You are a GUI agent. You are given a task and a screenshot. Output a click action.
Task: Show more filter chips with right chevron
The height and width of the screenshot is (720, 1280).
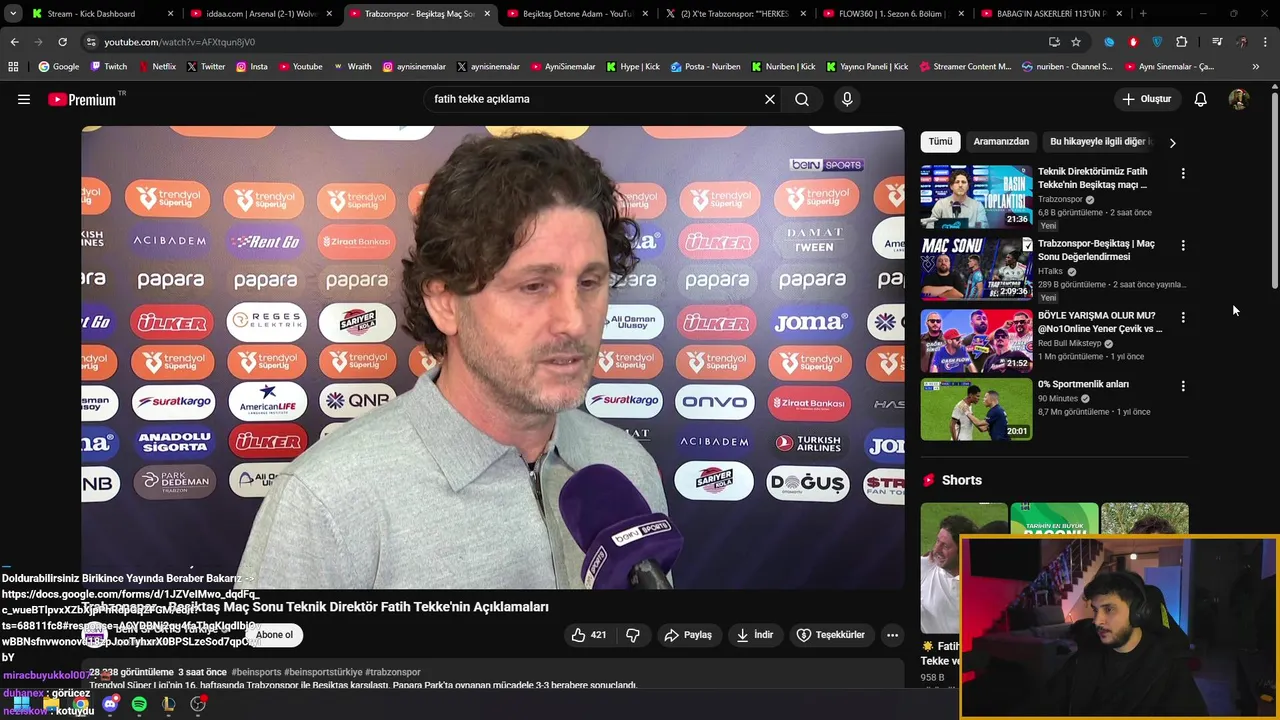tap(1172, 142)
